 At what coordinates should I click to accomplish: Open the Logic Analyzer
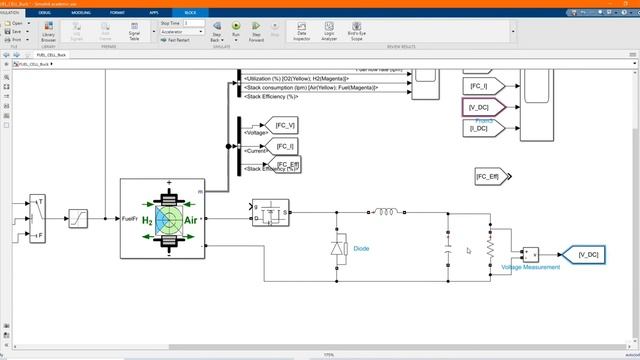[x=329, y=31]
